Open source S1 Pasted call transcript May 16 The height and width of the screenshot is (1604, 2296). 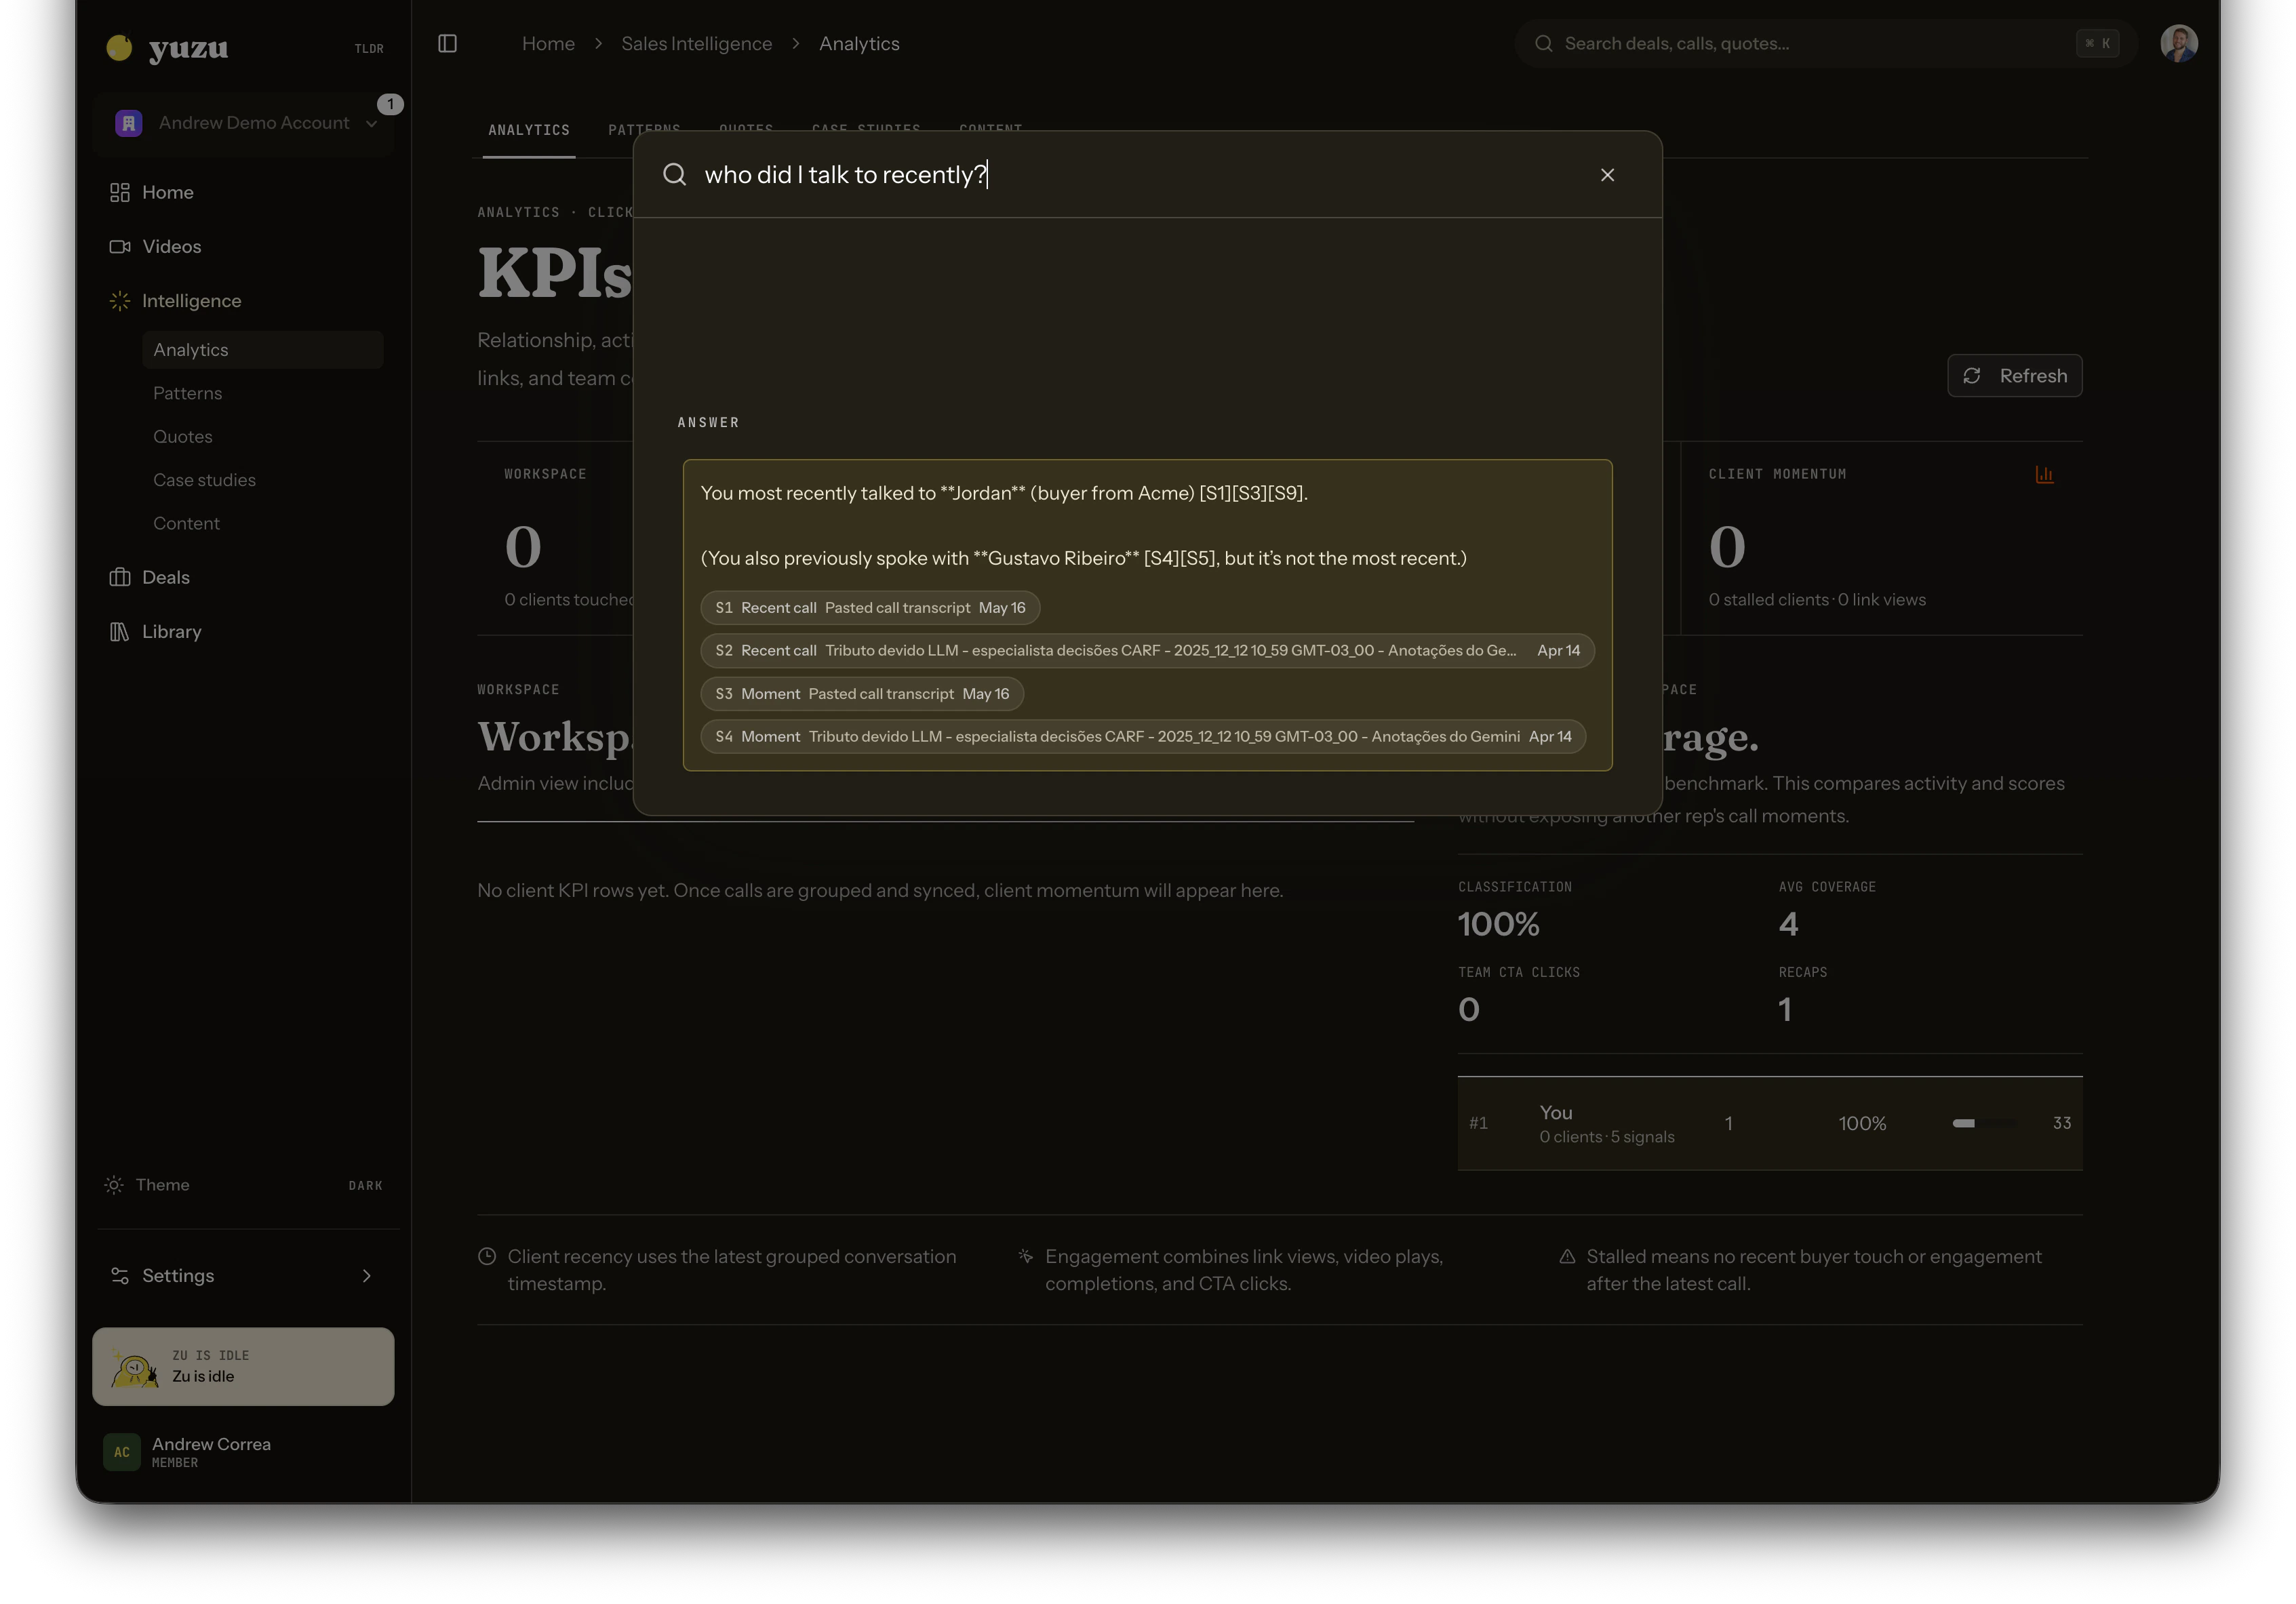tap(870, 607)
